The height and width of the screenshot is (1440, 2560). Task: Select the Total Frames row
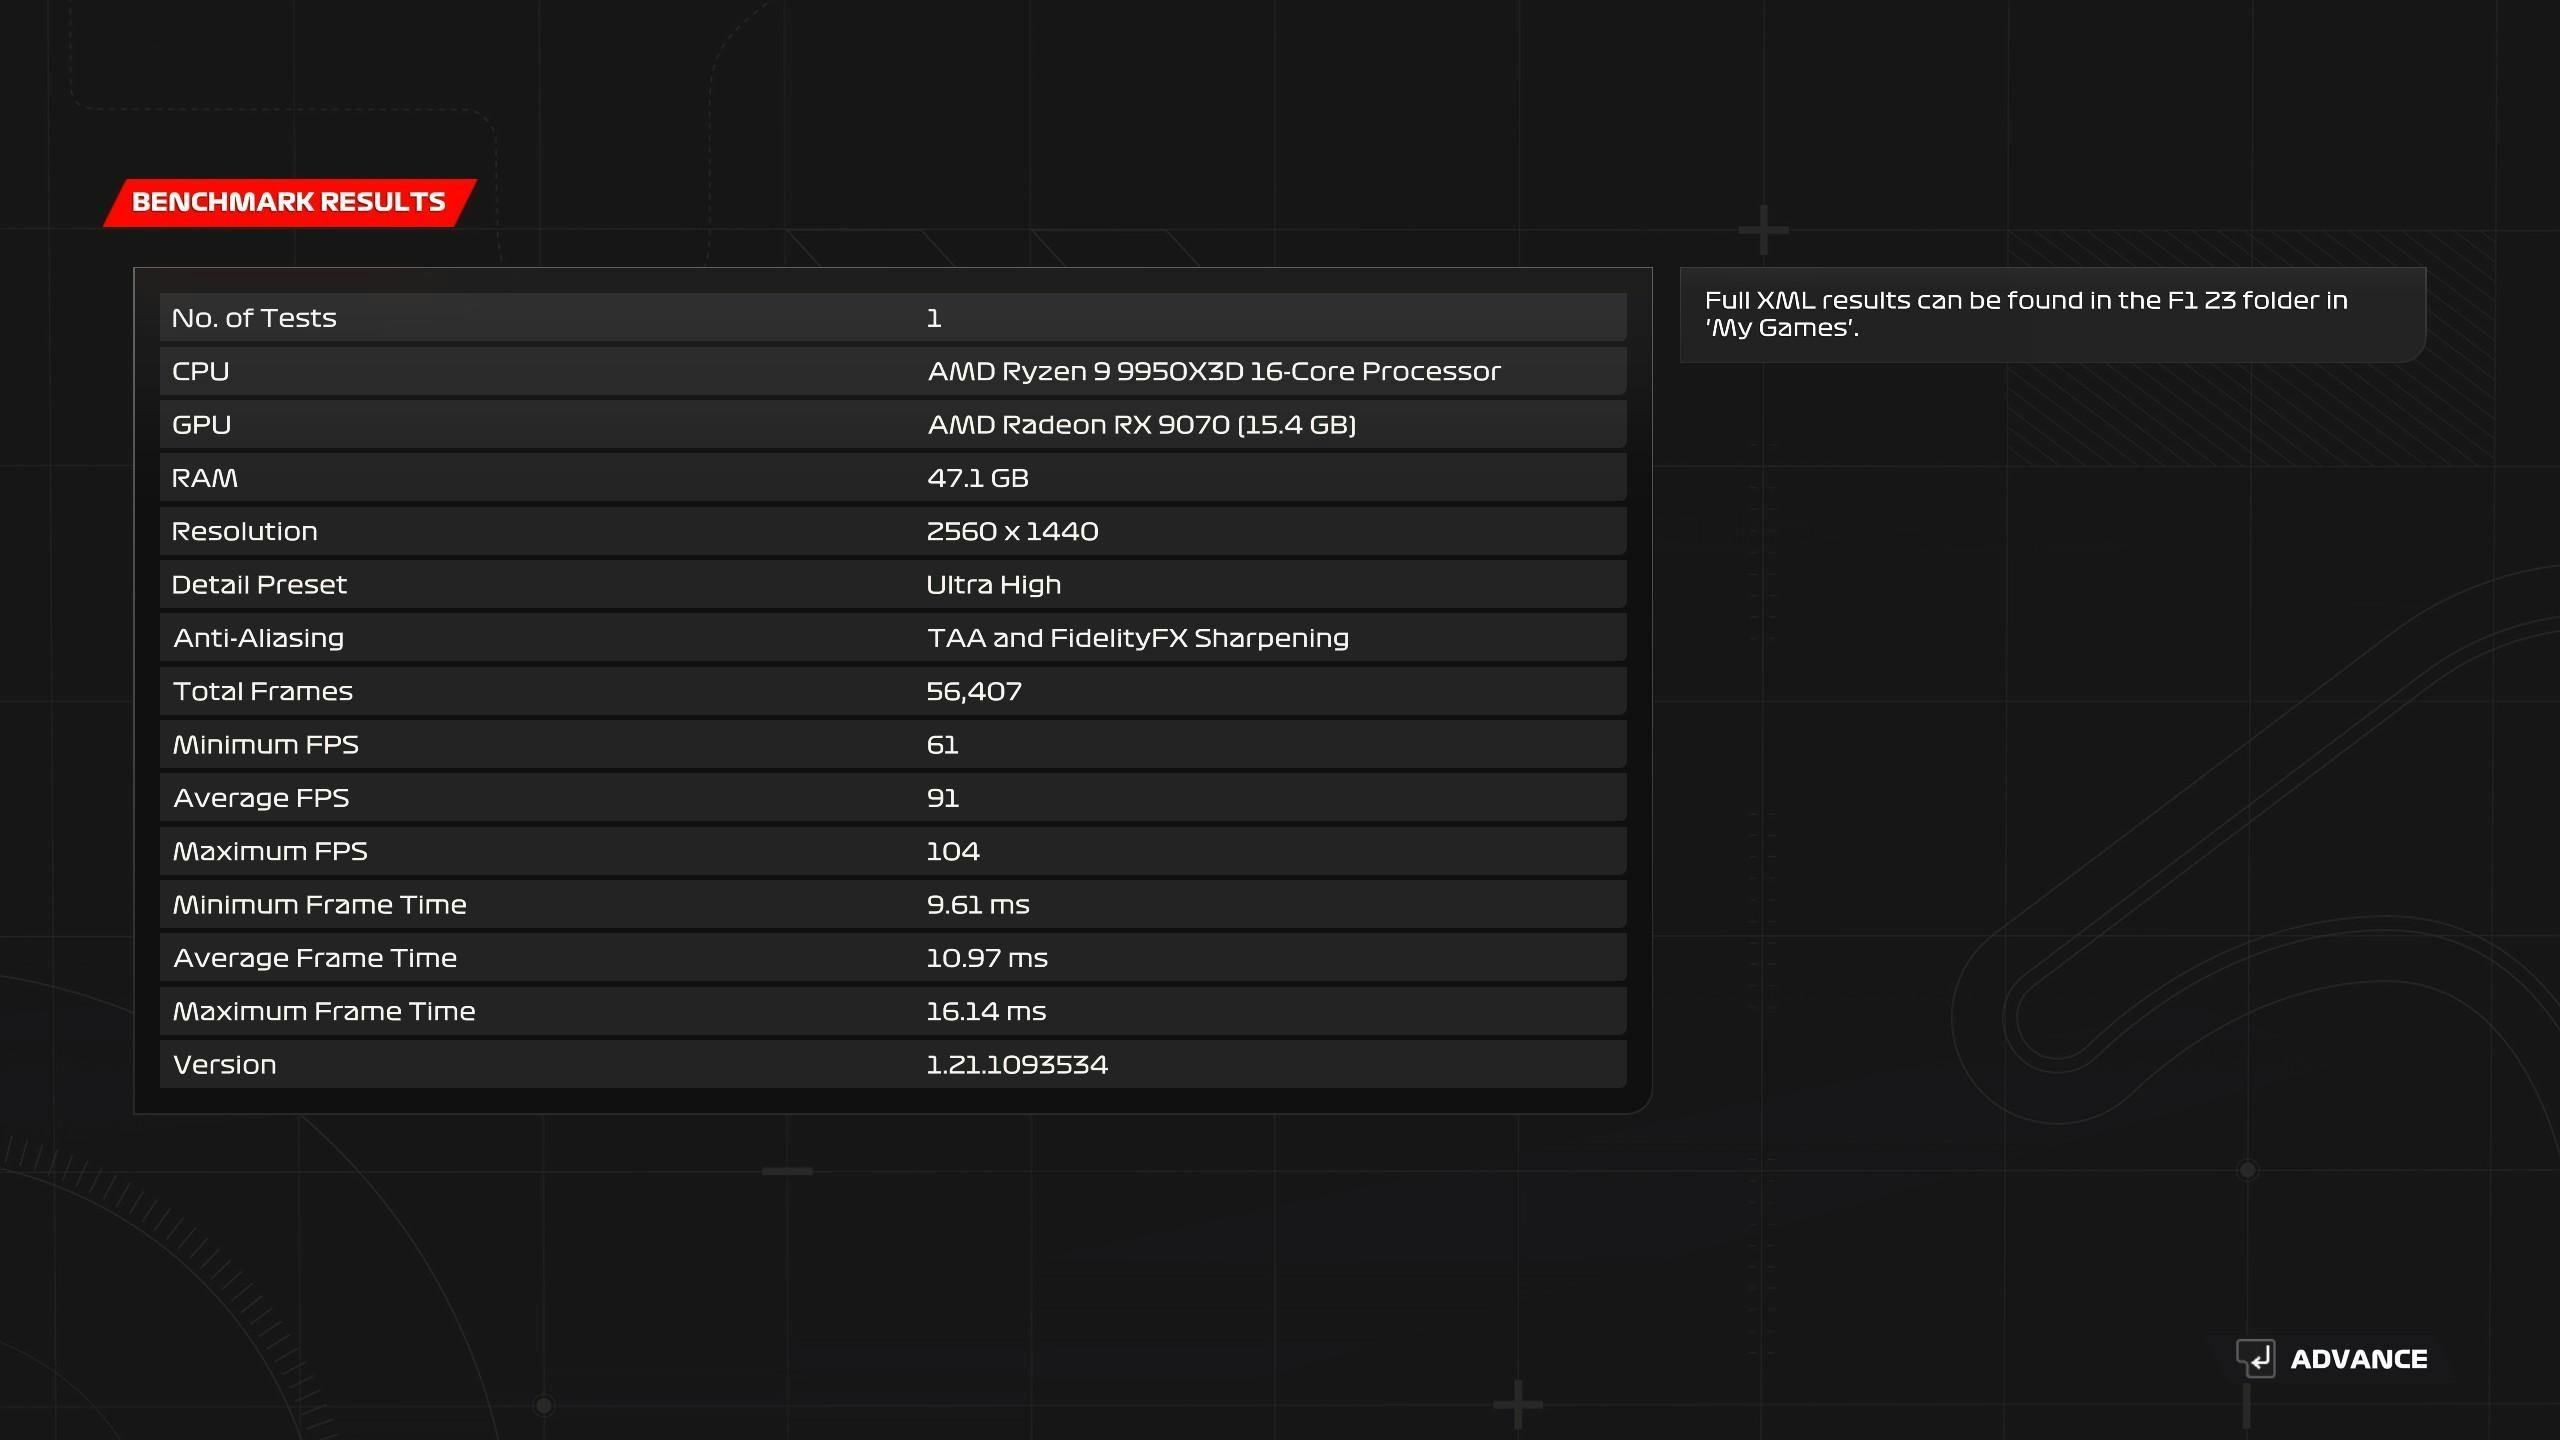click(x=892, y=691)
